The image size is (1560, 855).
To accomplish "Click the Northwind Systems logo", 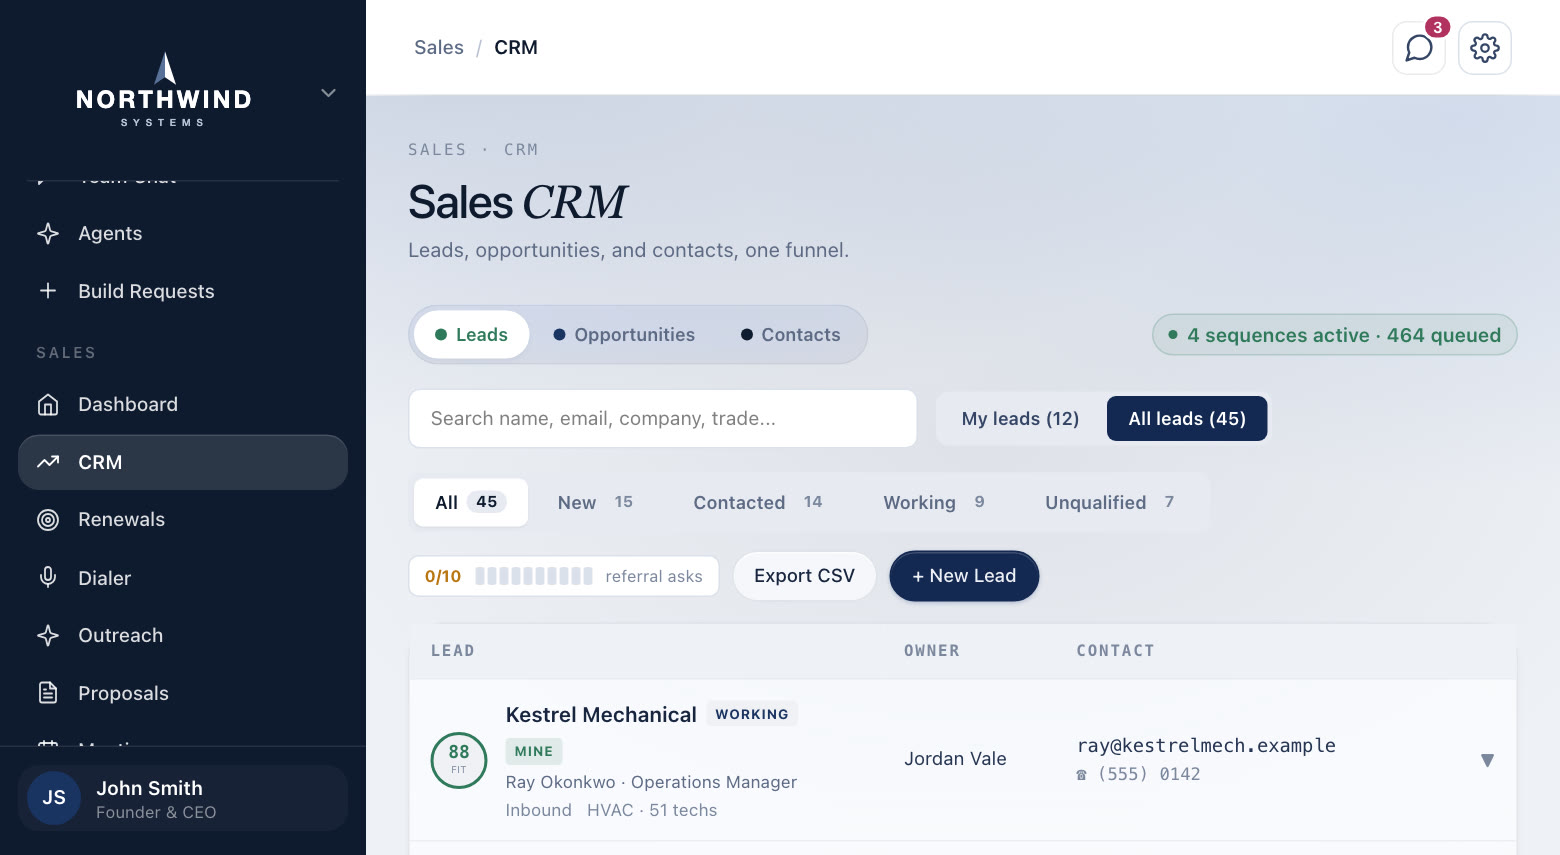I will pyautogui.click(x=164, y=90).
